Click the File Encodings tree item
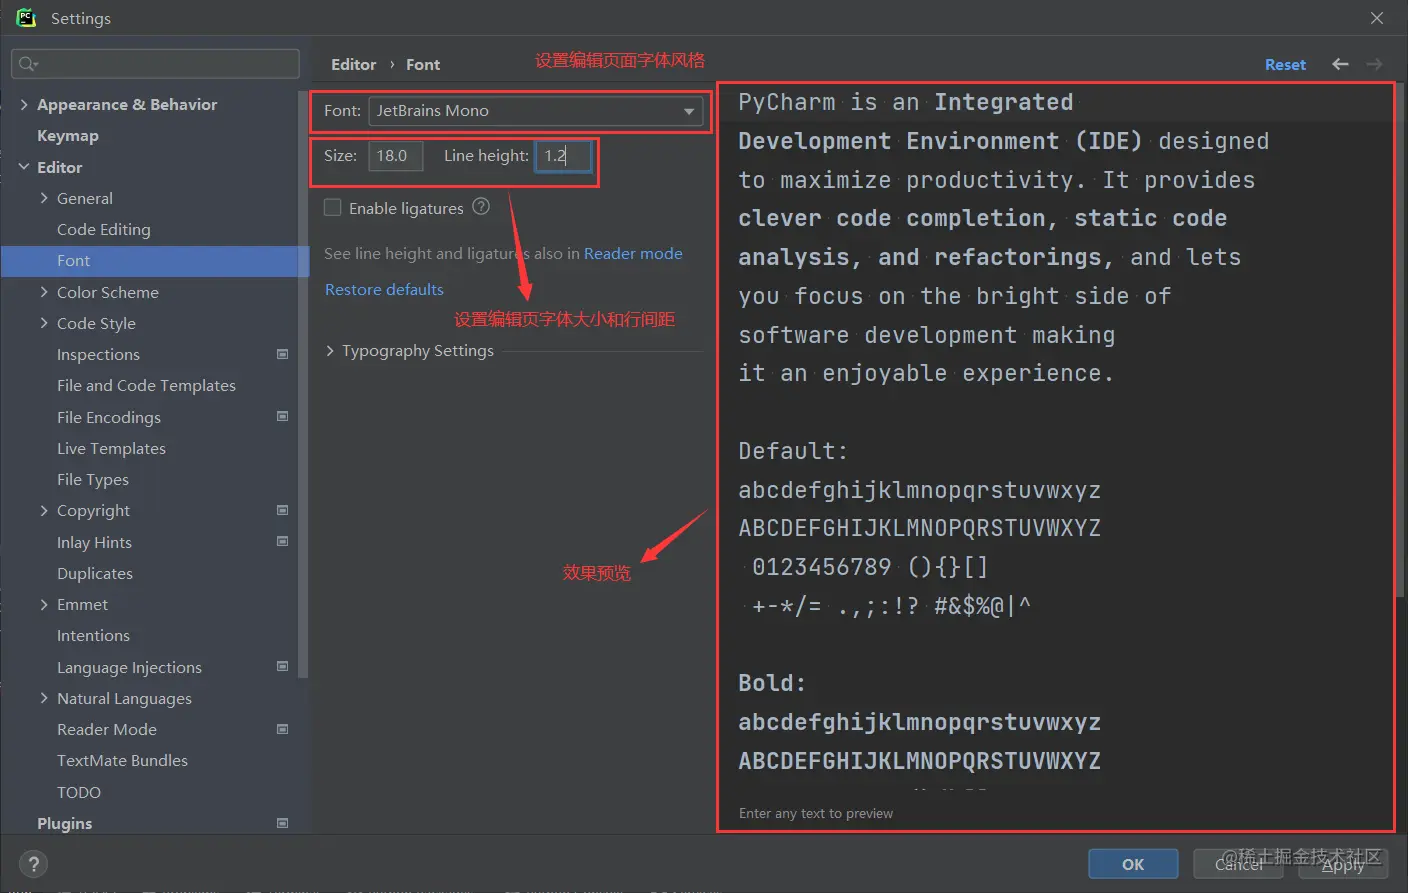The width and height of the screenshot is (1408, 893). pos(109,417)
